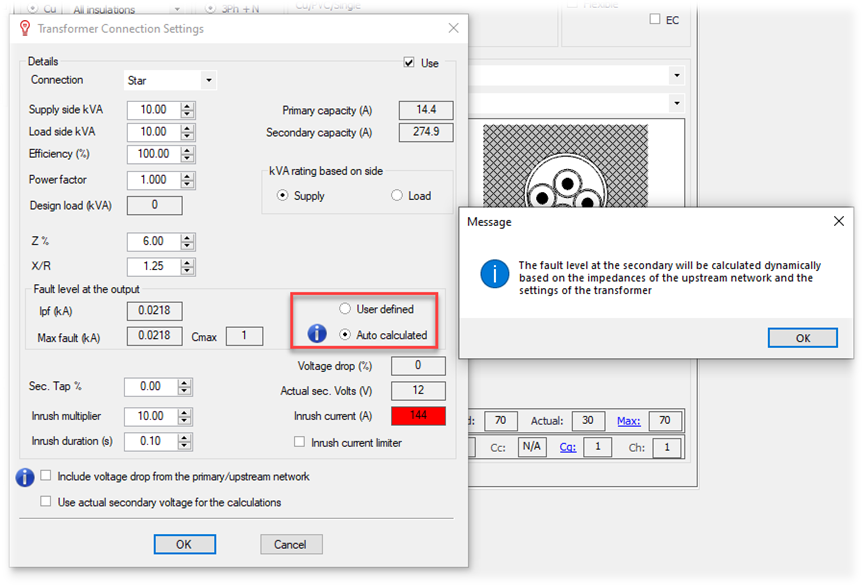864x588 pixels.
Task: Click the Z % value field
Action: tap(154, 241)
